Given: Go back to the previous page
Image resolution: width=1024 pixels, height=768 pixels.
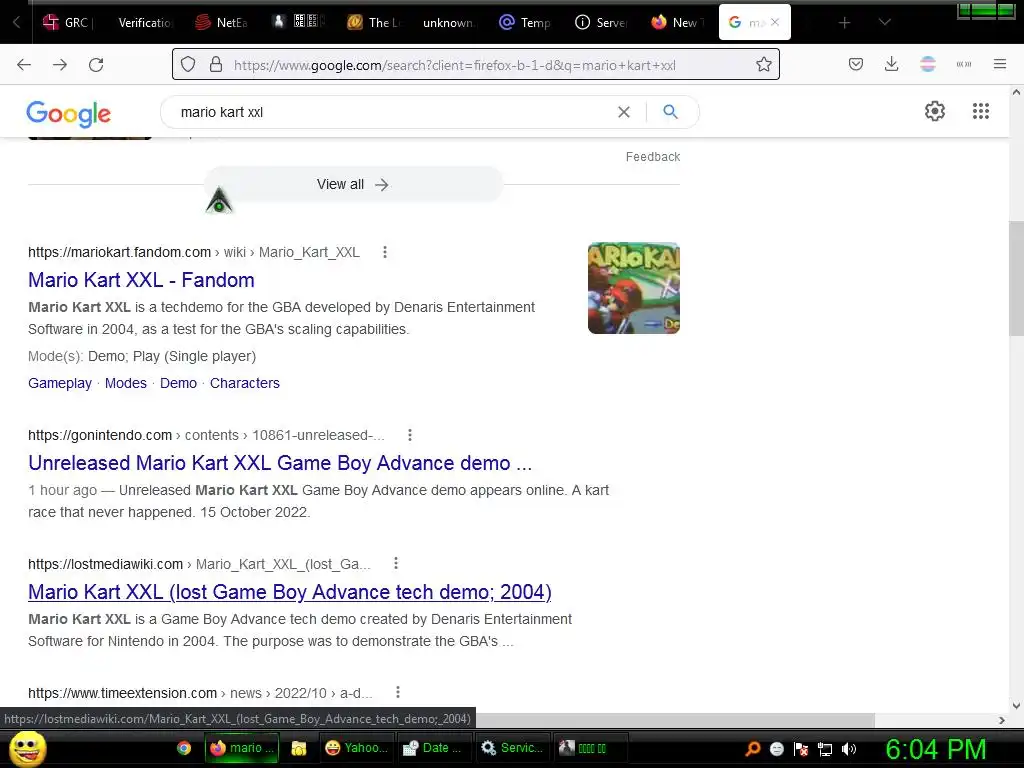Looking at the screenshot, I should click(x=24, y=65).
